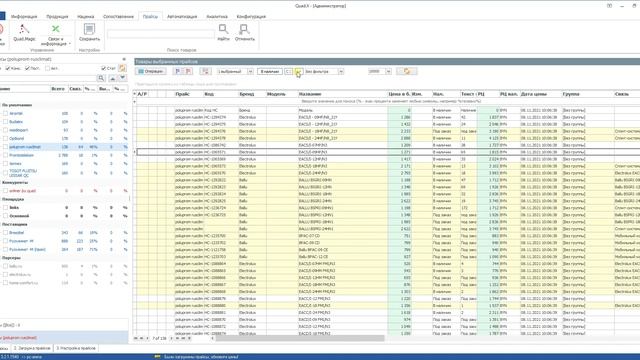Toggle the Конк. checkbox
The width and height of the screenshot is (640, 360).
[x=8, y=68]
